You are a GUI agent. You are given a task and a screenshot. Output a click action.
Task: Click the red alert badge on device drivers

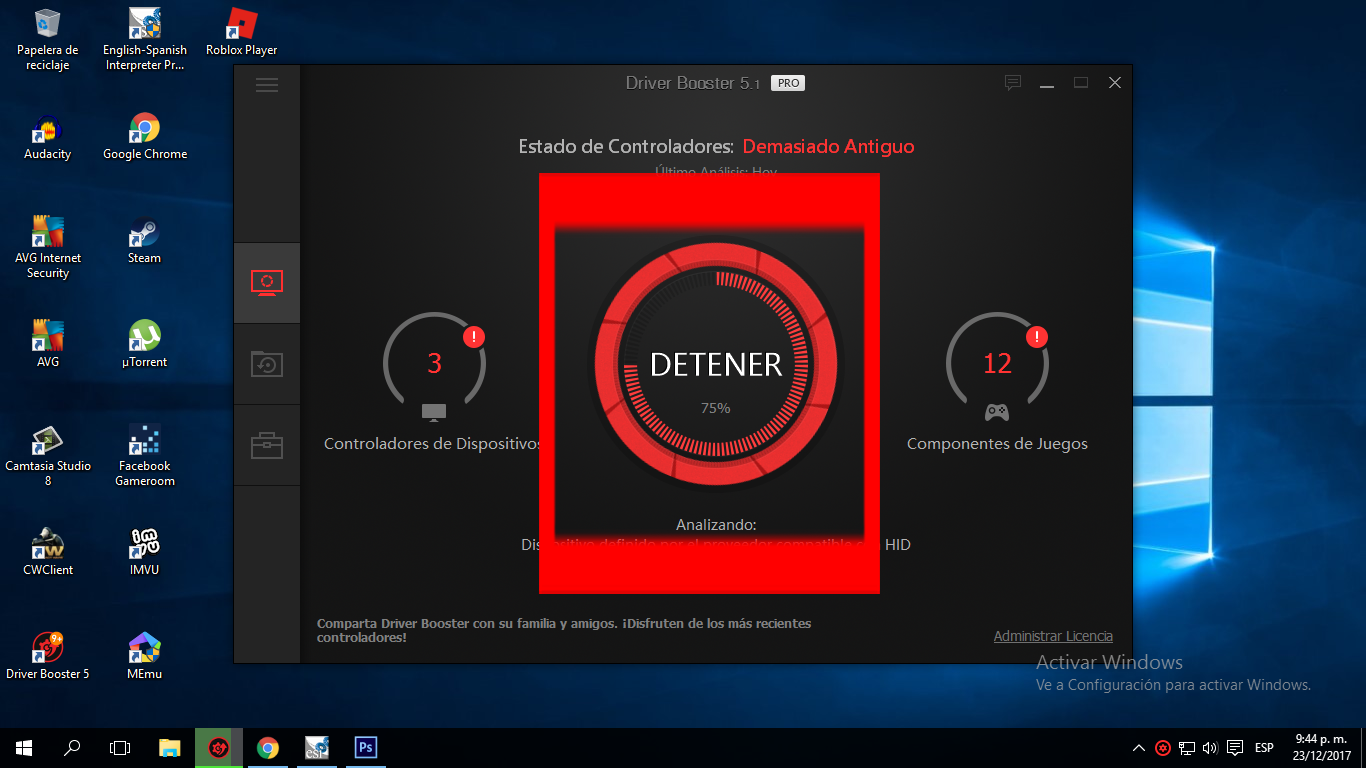tap(474, 337)
